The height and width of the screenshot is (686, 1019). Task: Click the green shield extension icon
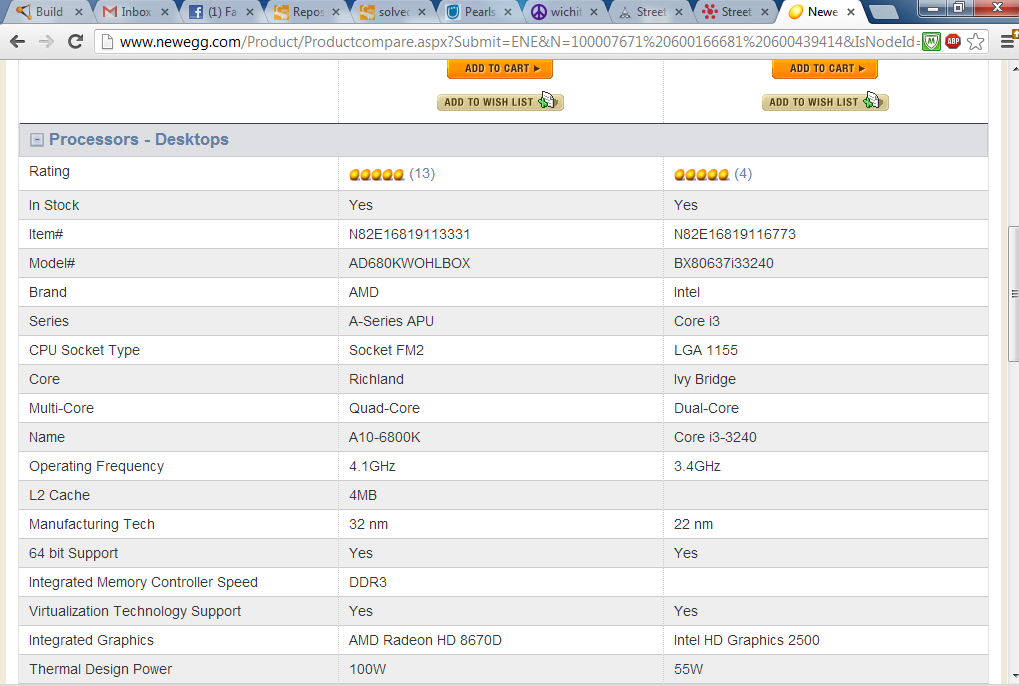pyautogui.click(x=931, y=42)
